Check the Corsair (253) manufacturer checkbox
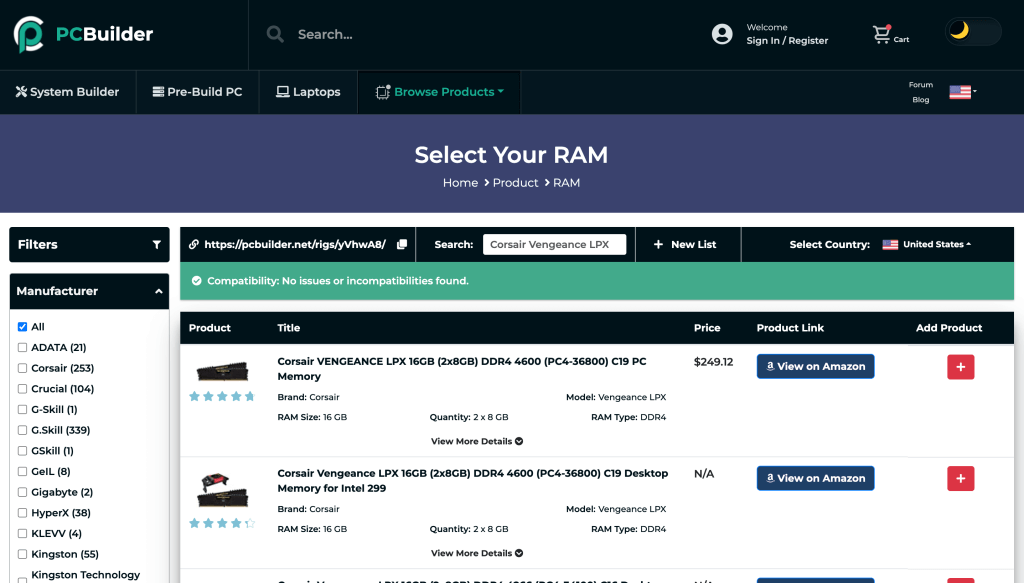Viewport: 1024px width, 583px height. 22,368
